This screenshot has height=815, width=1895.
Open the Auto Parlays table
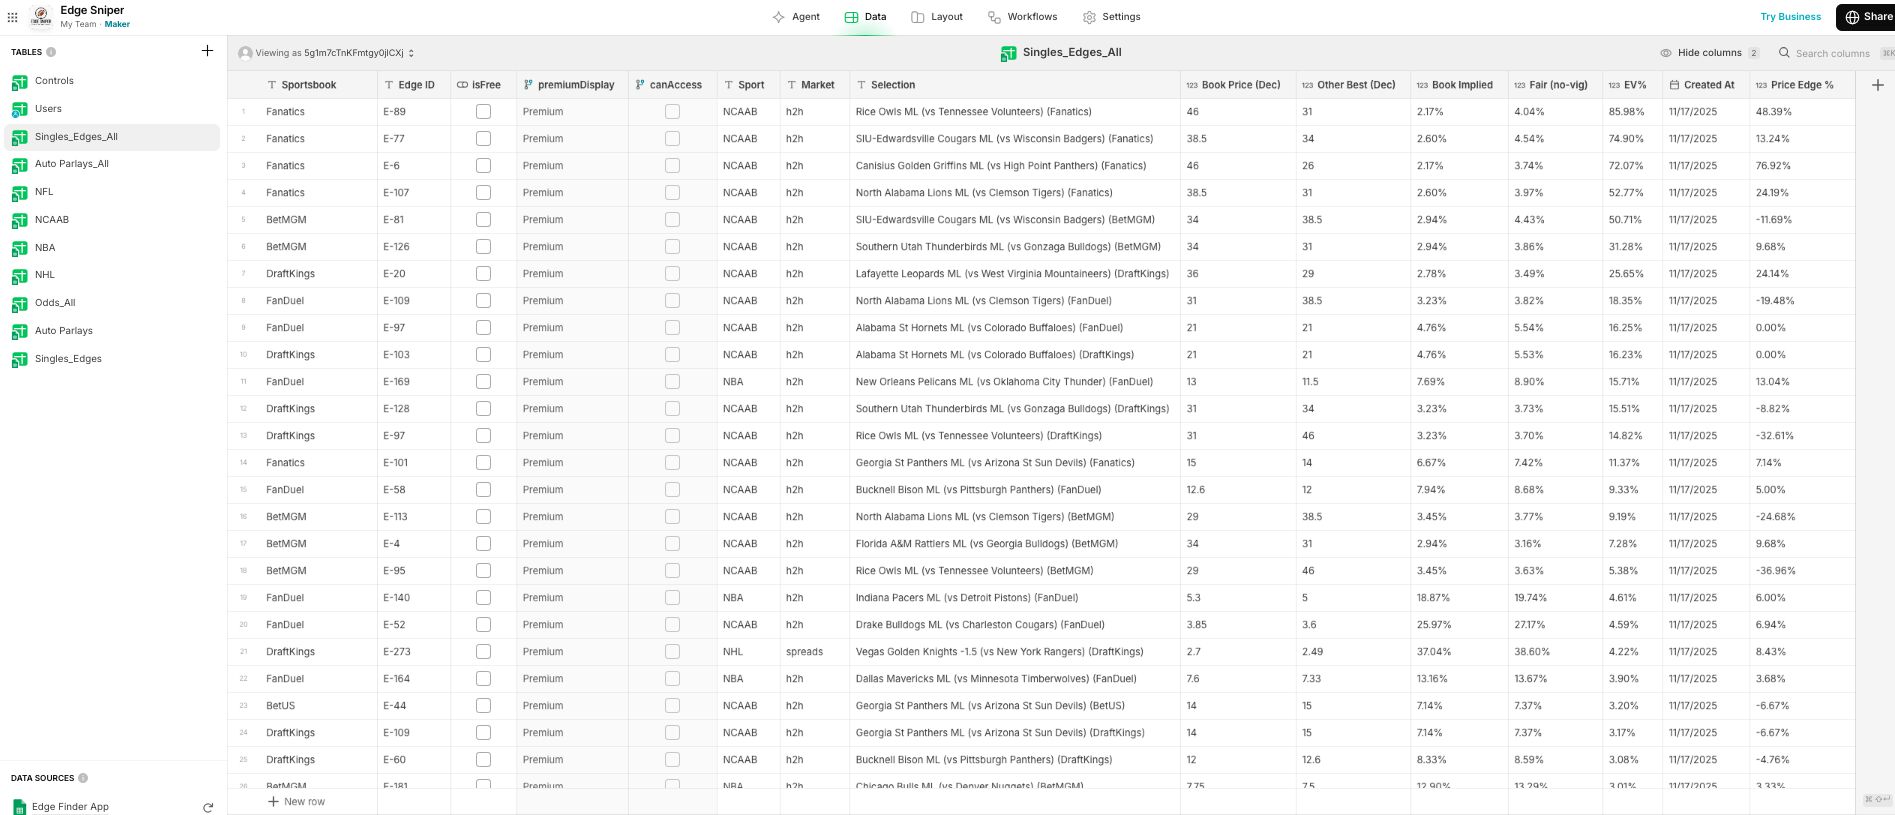(x=112, y=331)
